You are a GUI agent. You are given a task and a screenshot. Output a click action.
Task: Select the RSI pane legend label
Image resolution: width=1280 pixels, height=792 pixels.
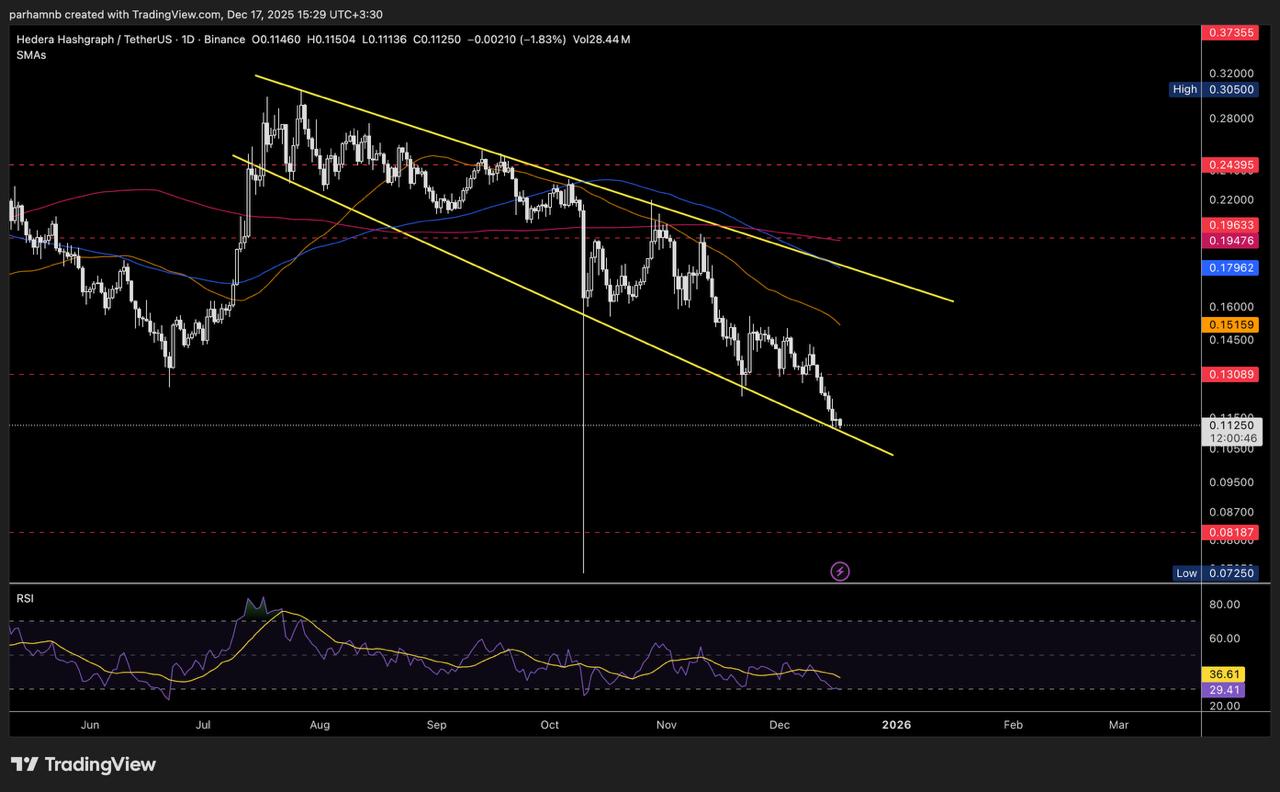(25, 598)
